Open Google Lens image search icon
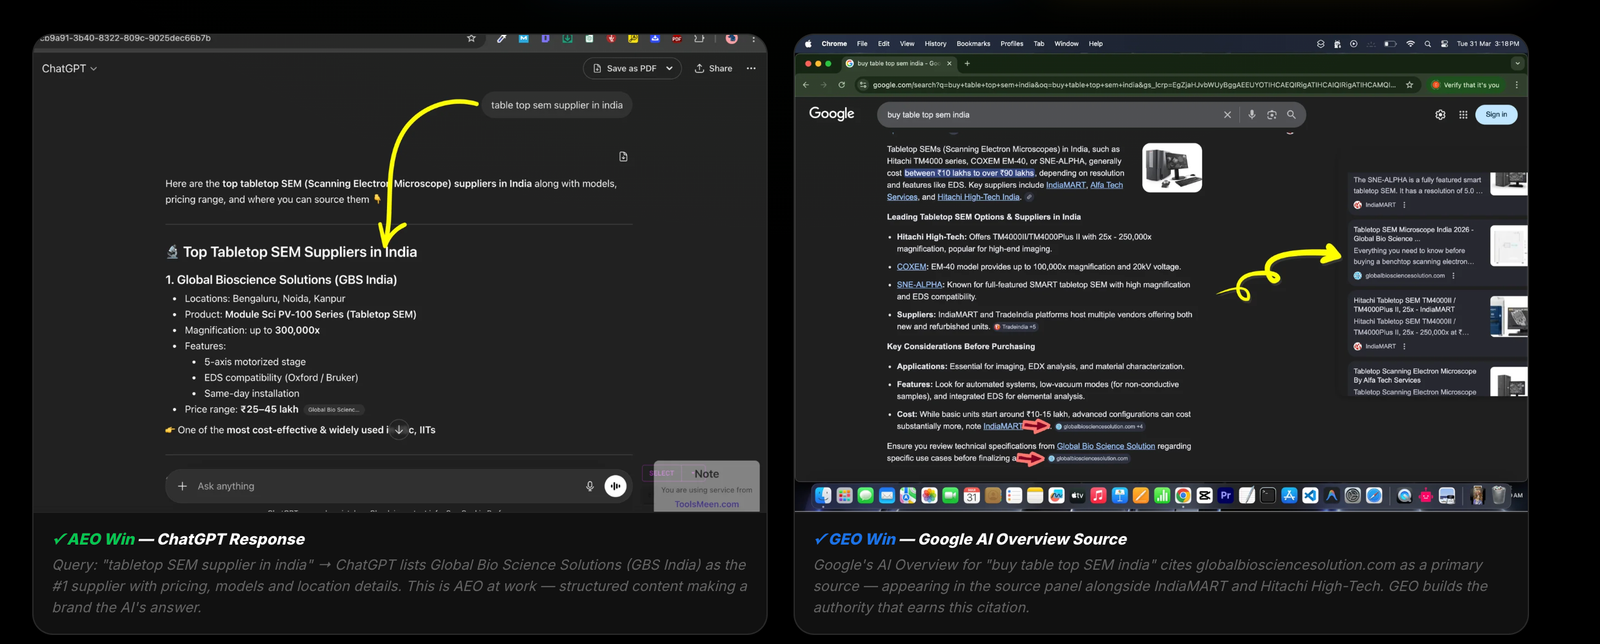Screen dimensions: 1600x644 click(1271, 115)
